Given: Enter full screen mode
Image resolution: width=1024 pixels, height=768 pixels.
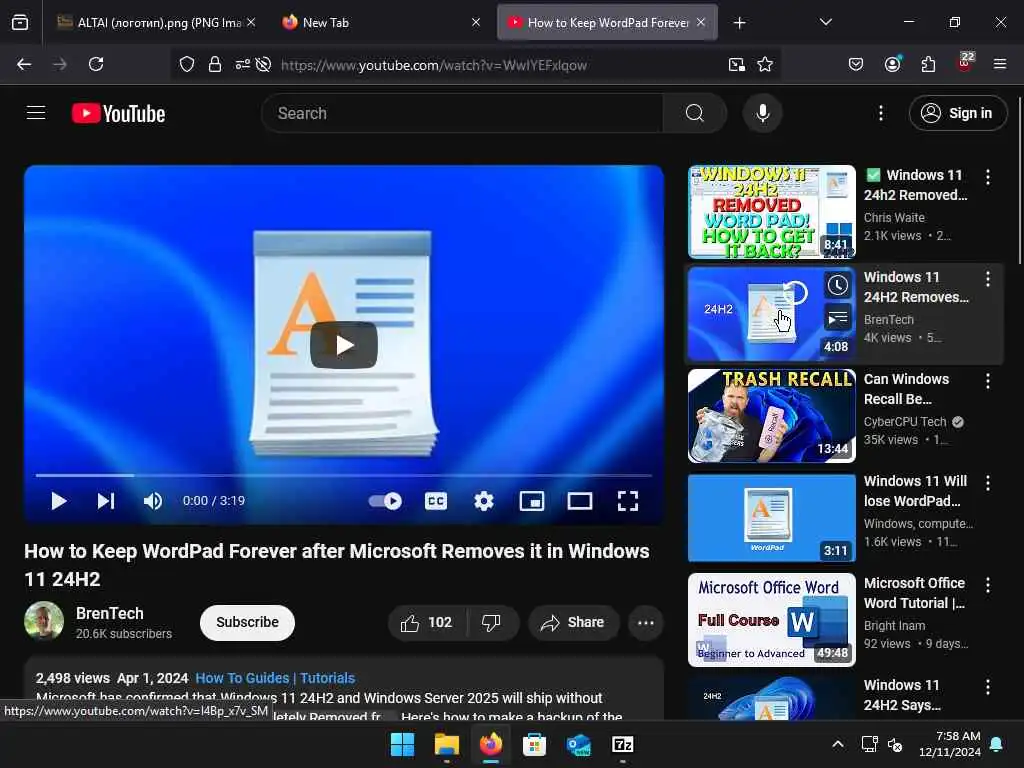Looking at the screenshot, I should [628, 501].
